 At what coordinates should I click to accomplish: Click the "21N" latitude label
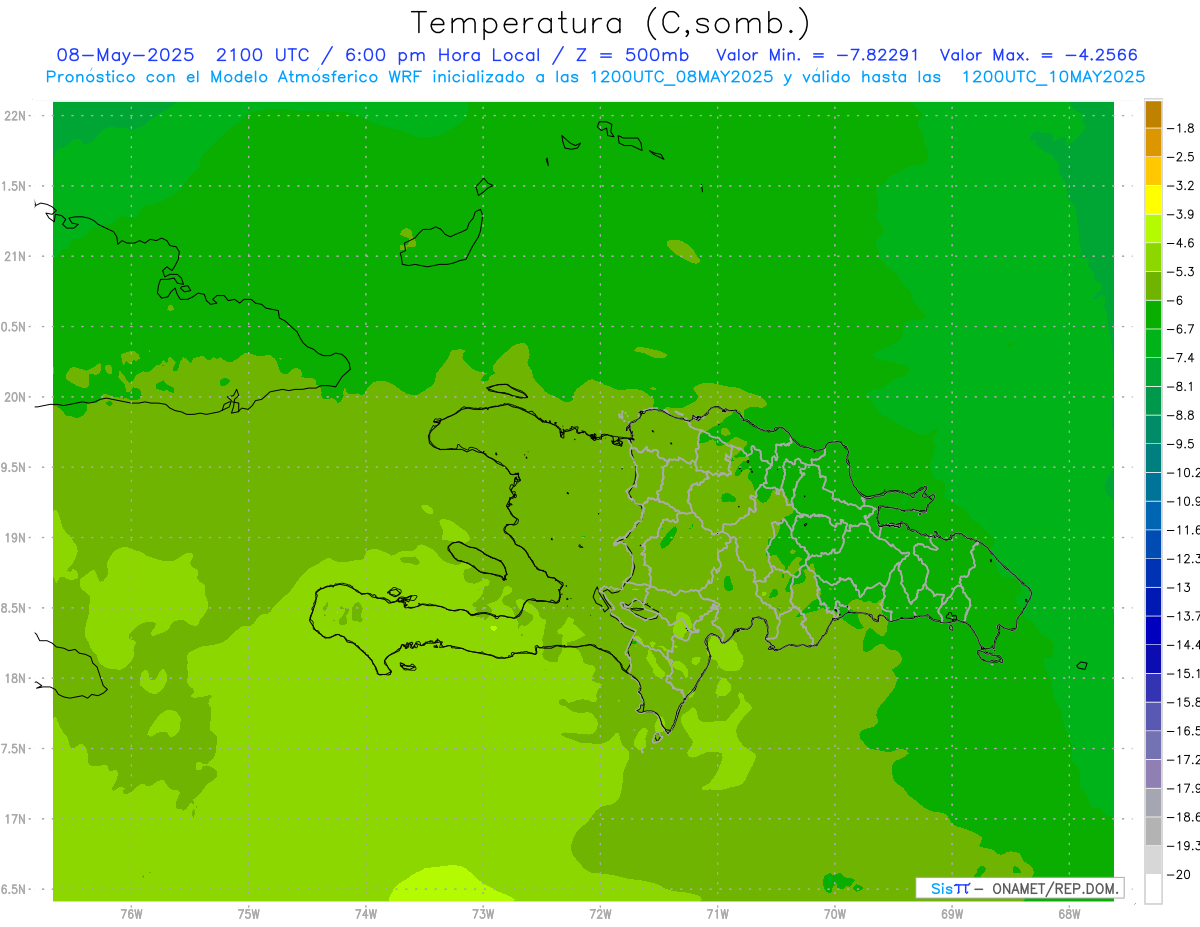tap(15, 256)
